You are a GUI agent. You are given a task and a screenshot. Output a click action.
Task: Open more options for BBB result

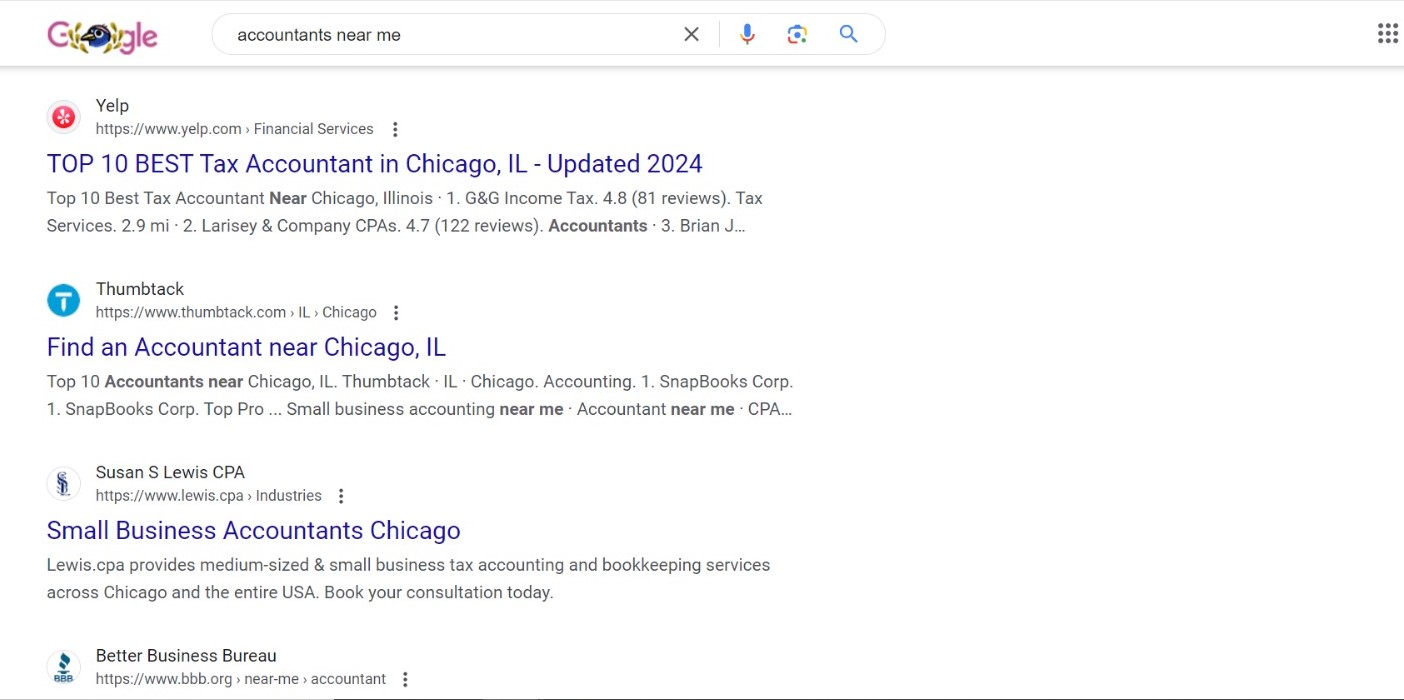(x=405, y=680)
